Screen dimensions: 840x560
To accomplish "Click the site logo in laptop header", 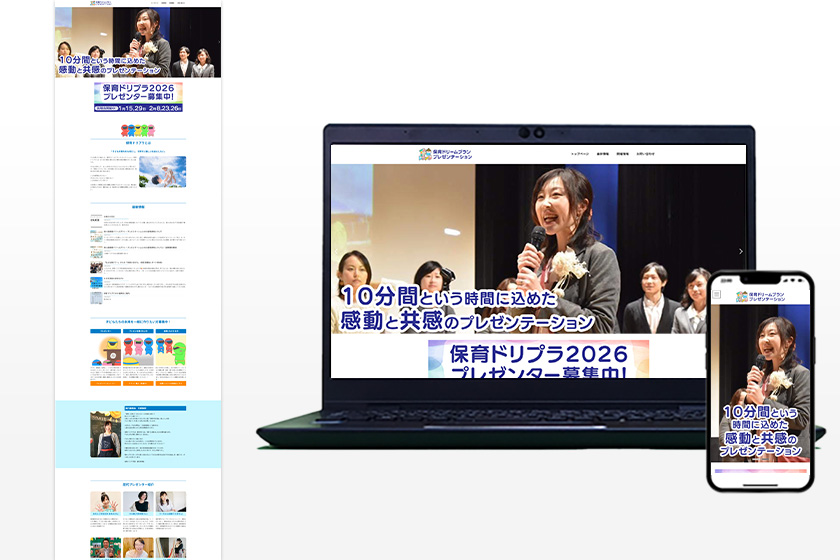I will [446, 154].
